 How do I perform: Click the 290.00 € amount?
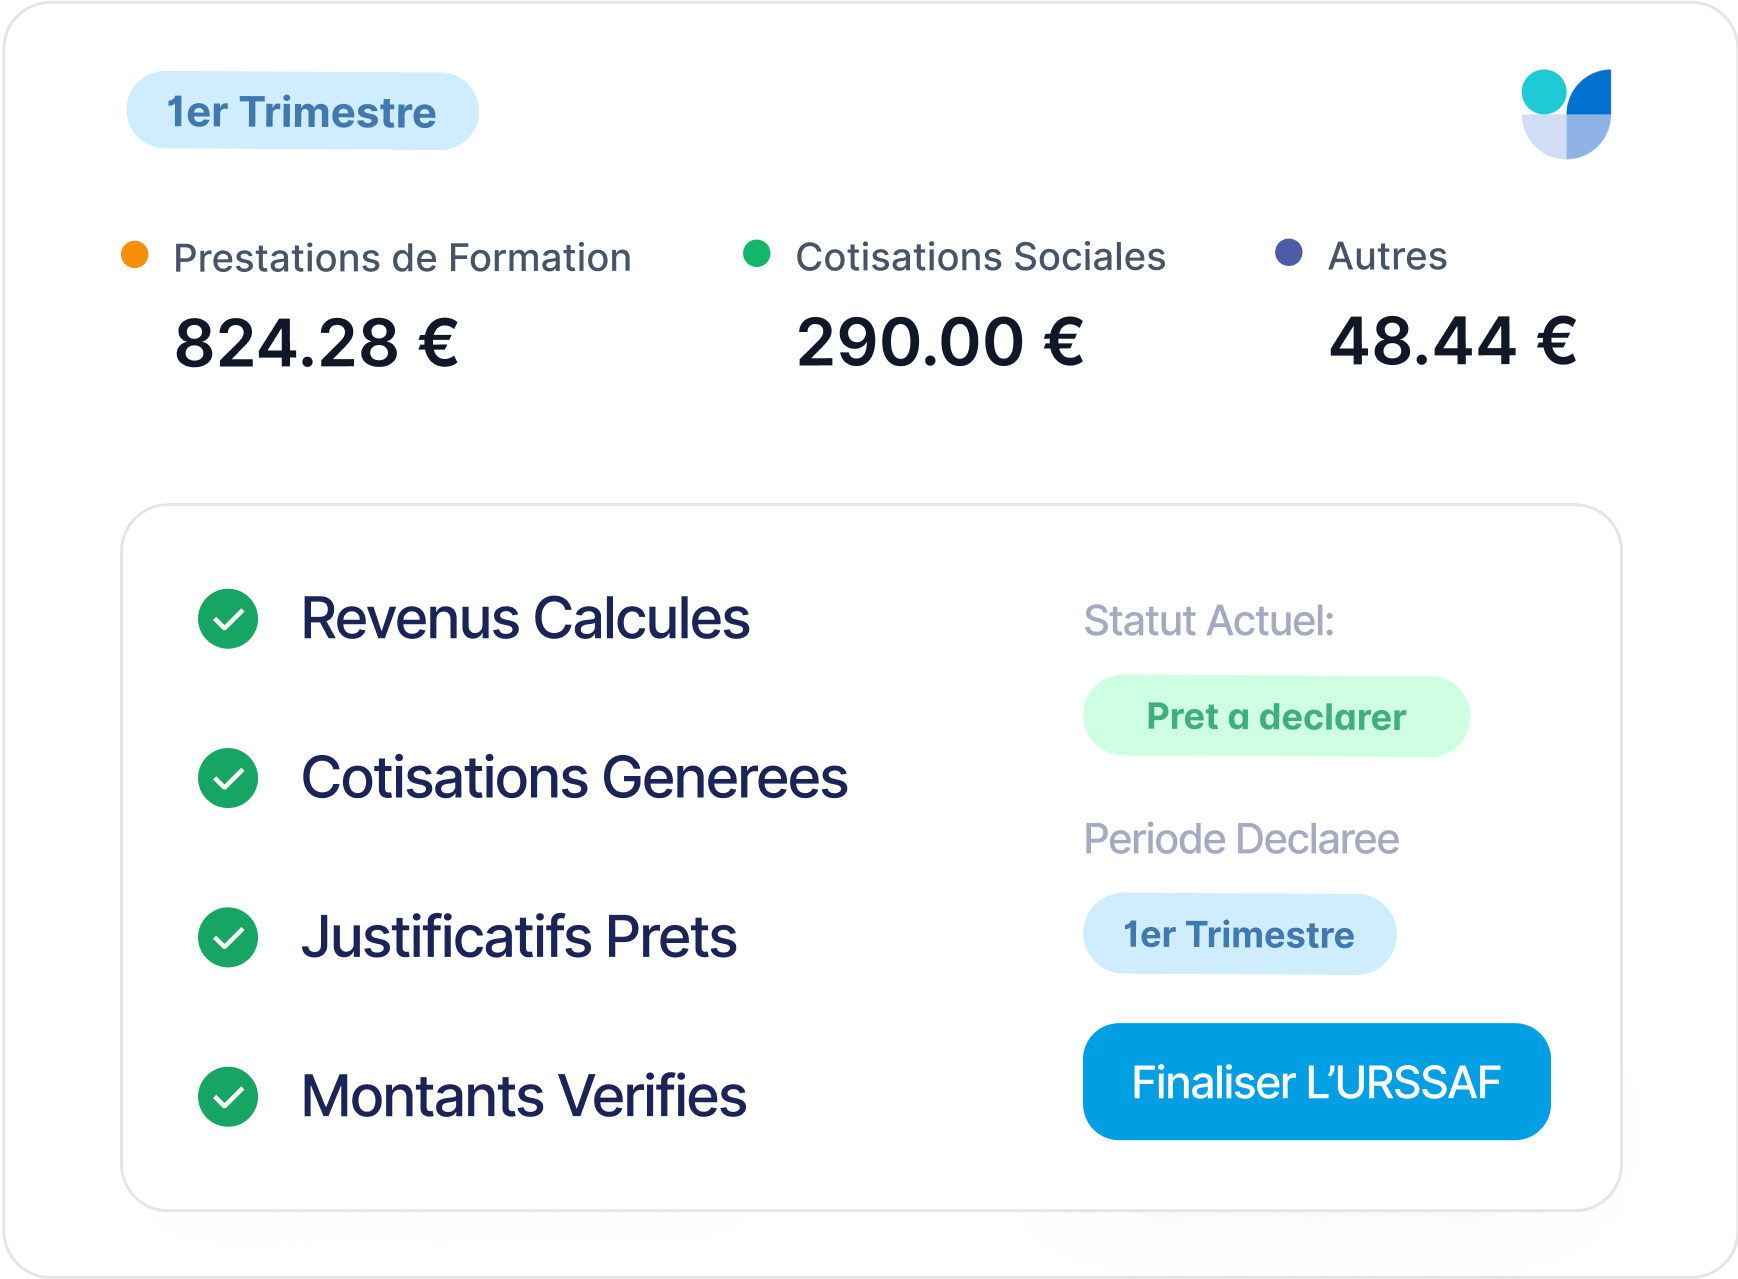coord(940,342)
